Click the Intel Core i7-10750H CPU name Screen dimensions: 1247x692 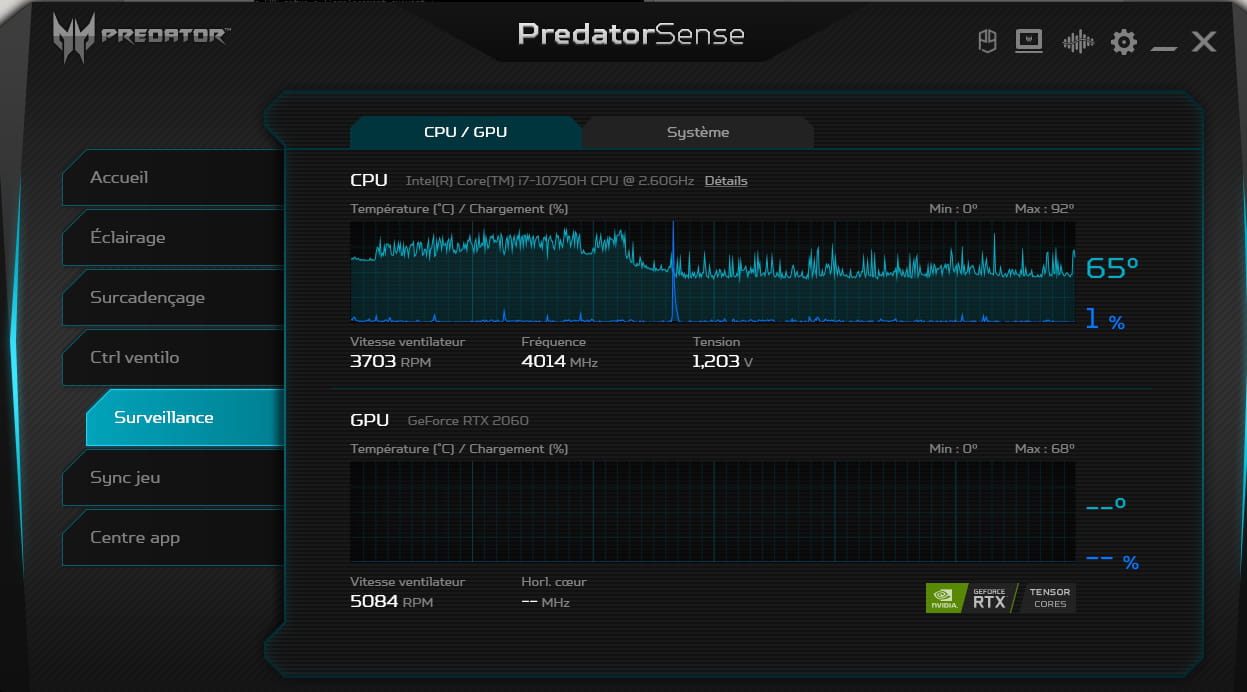tap(549, 181)
